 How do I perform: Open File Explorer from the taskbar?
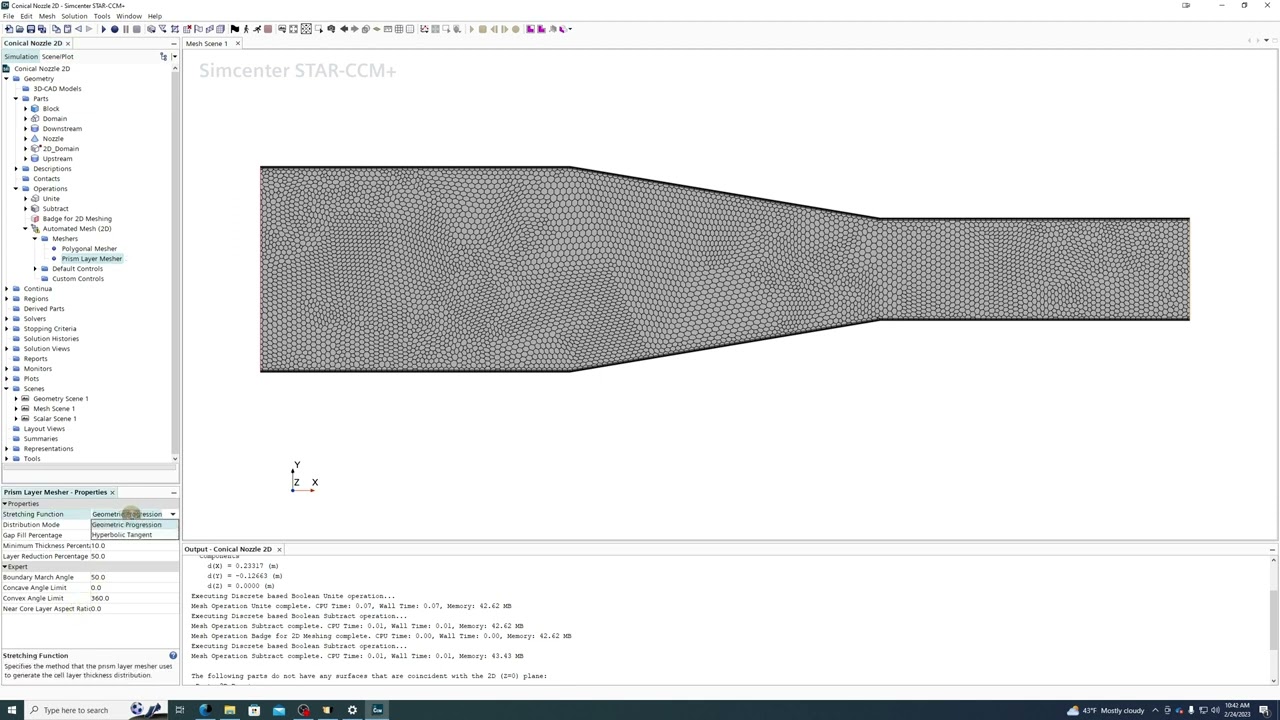click(229, 710)
